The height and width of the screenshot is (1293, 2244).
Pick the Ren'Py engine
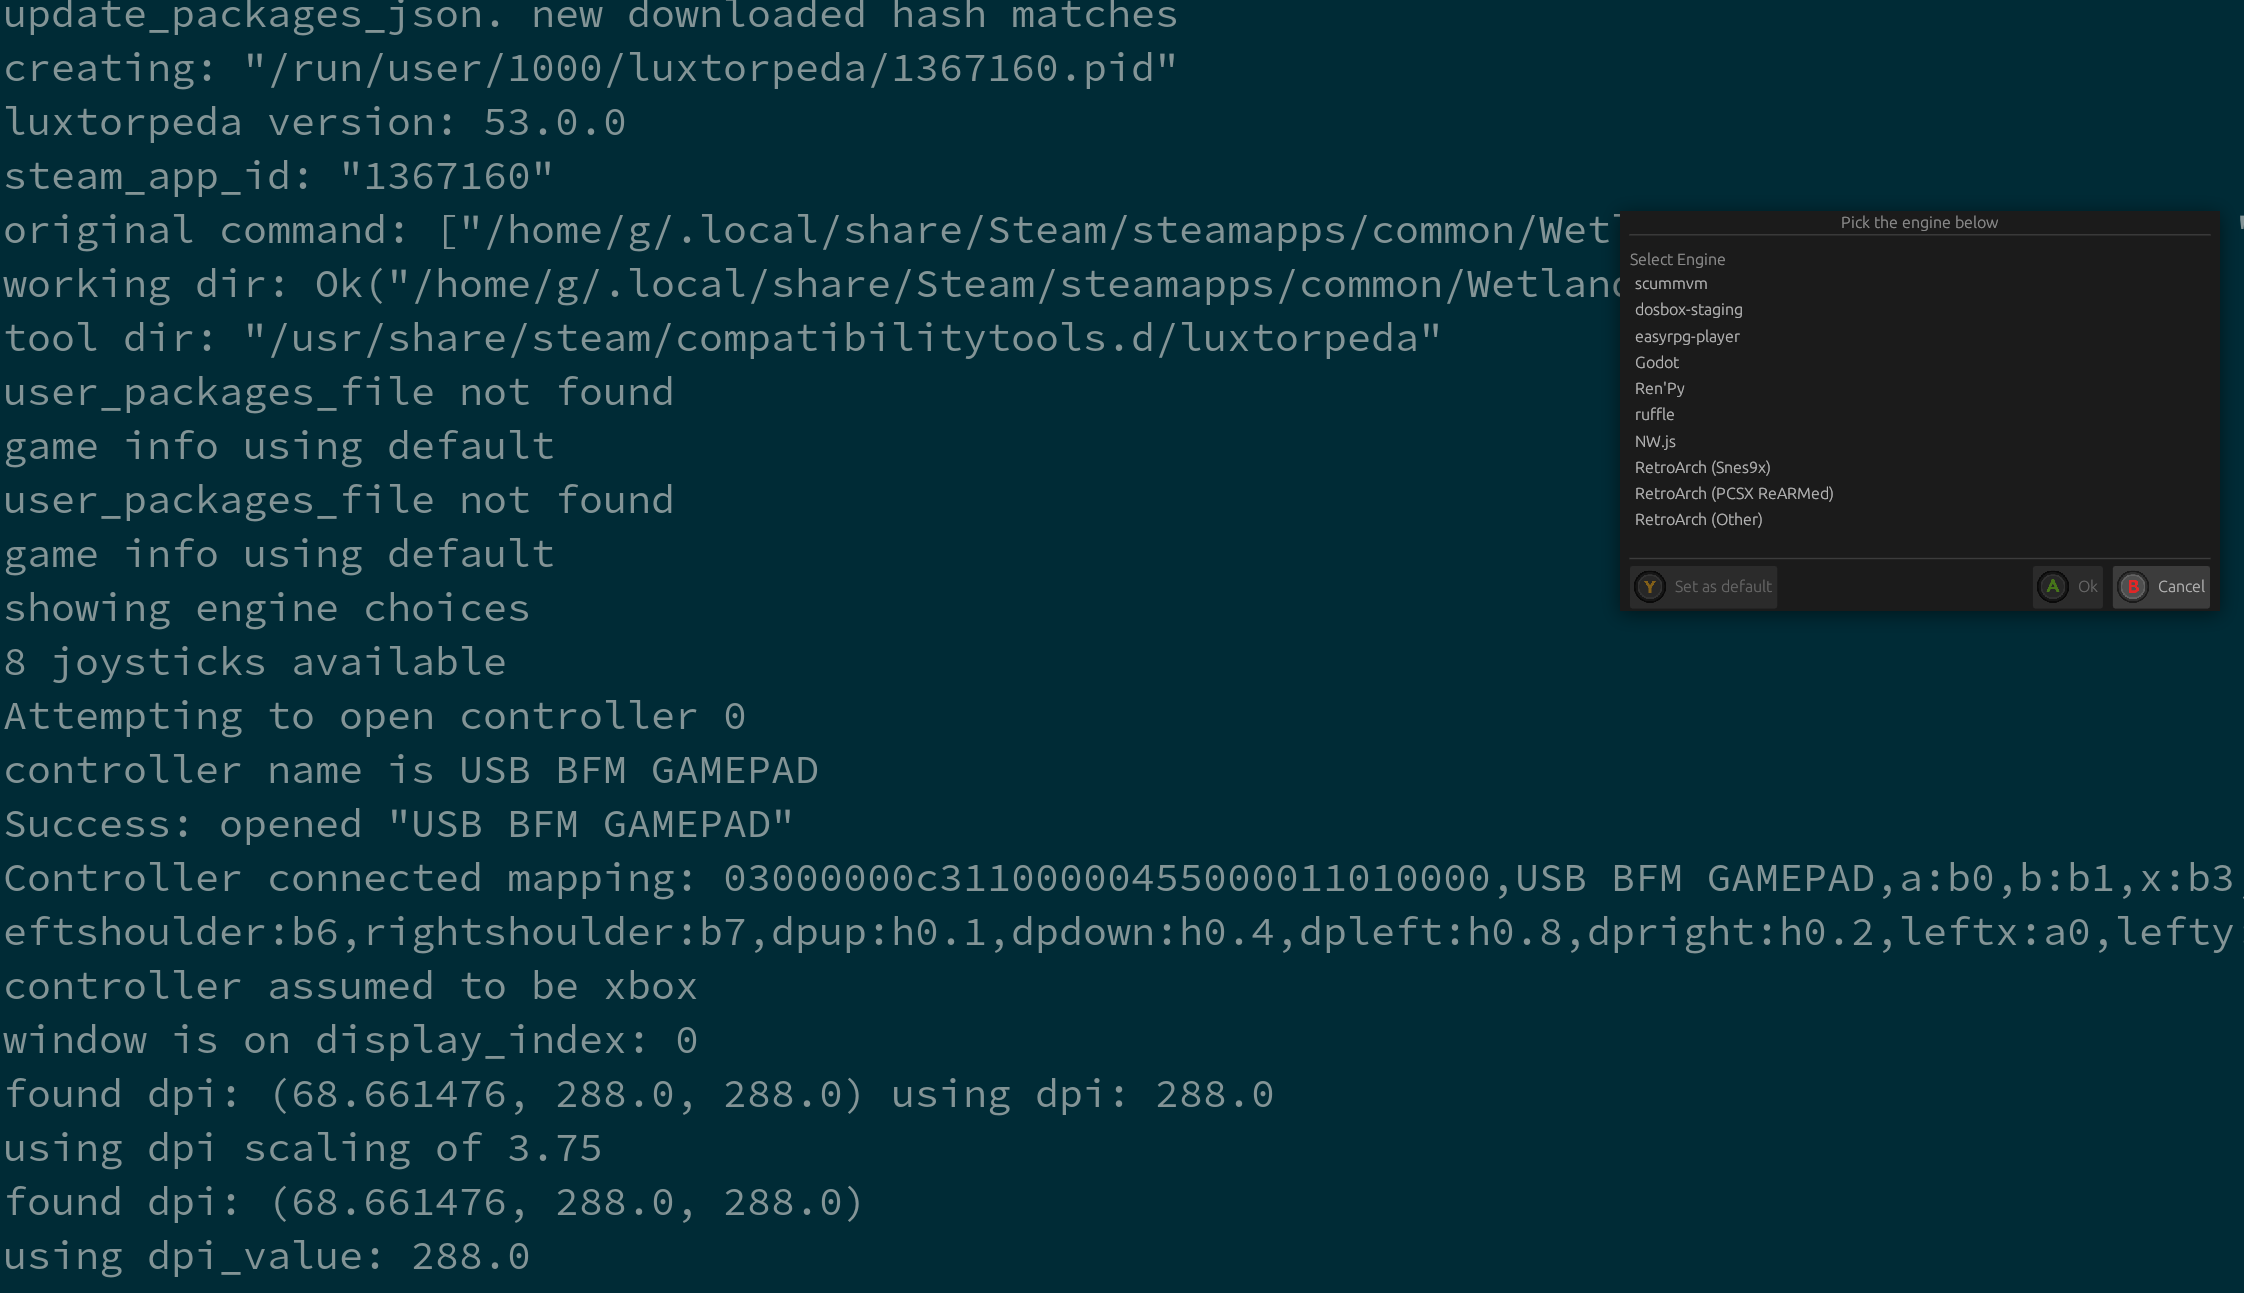pyautogui.click(x=1661, y=388)
